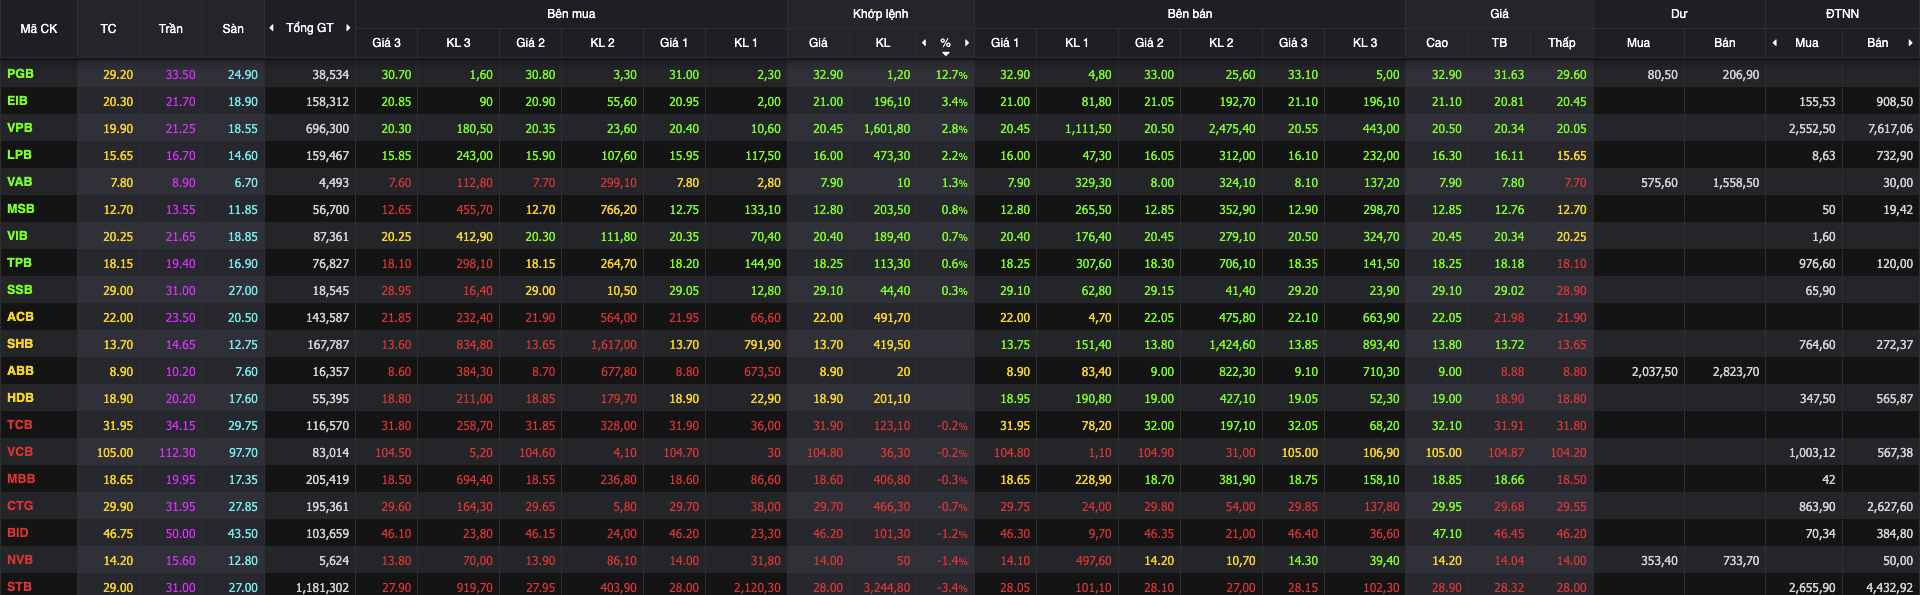The image size is (1920, 595).
Task: Click the KL 1 header under Bên mua
Action: (x=746, y=43)
